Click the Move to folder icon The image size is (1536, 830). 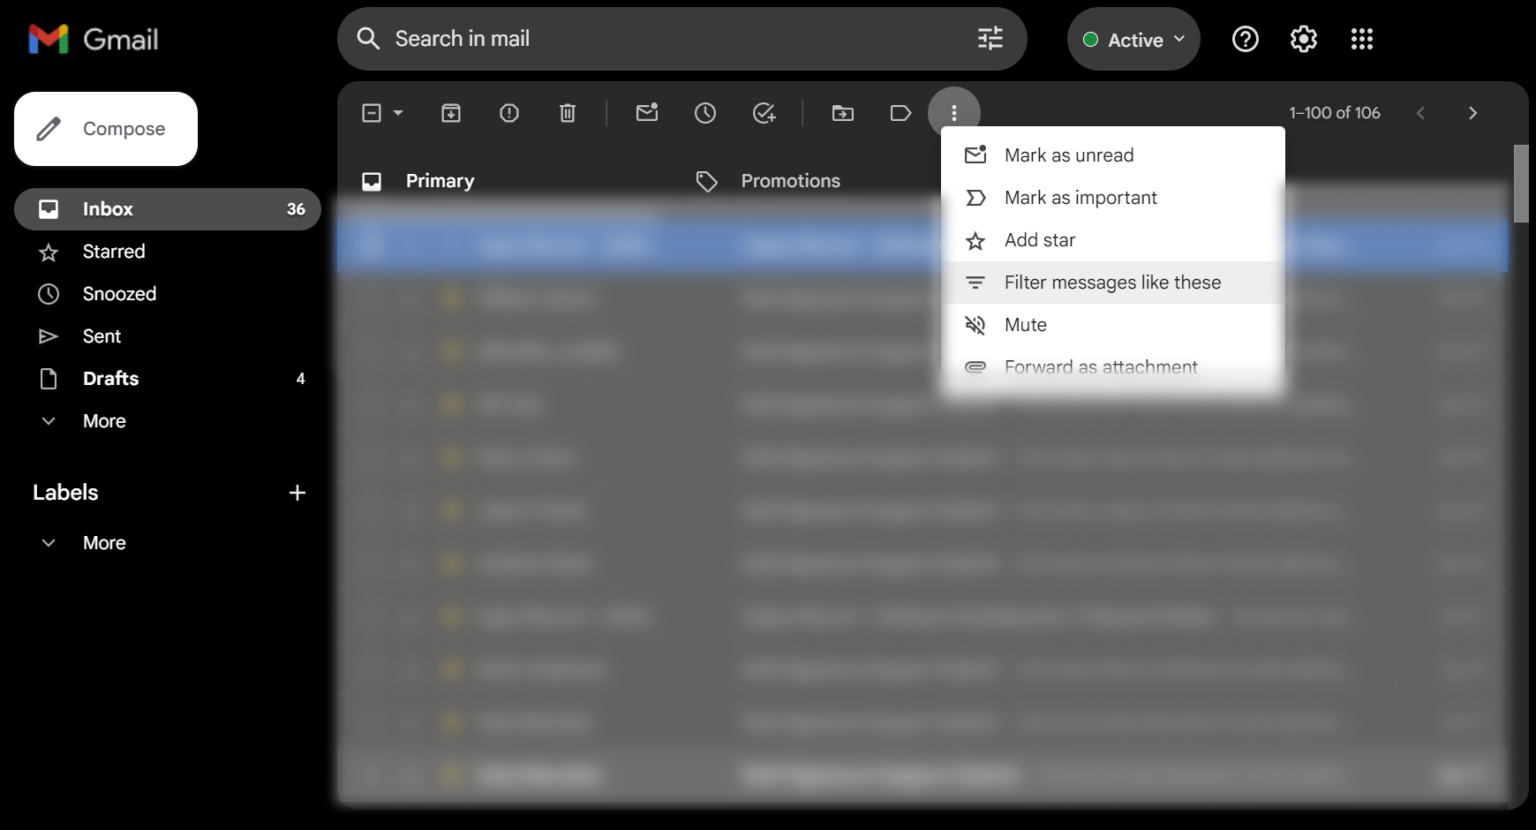tap(843, 113)
